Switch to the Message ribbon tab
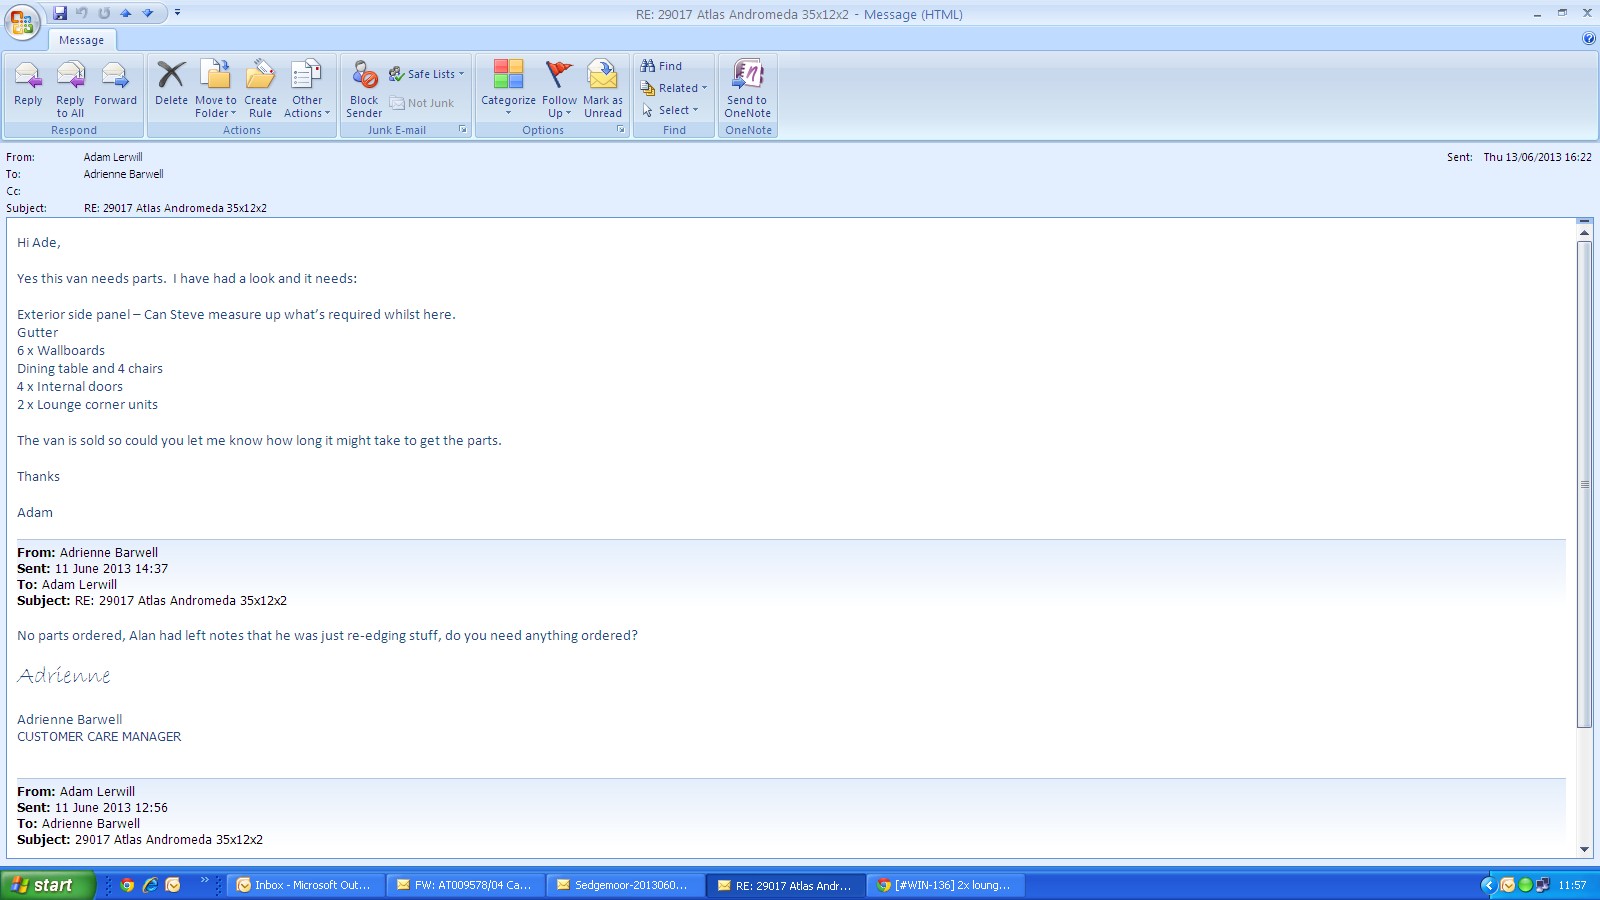Viewport: 1600px width, 900px height. pyautogui.click(x=81, y=40)
